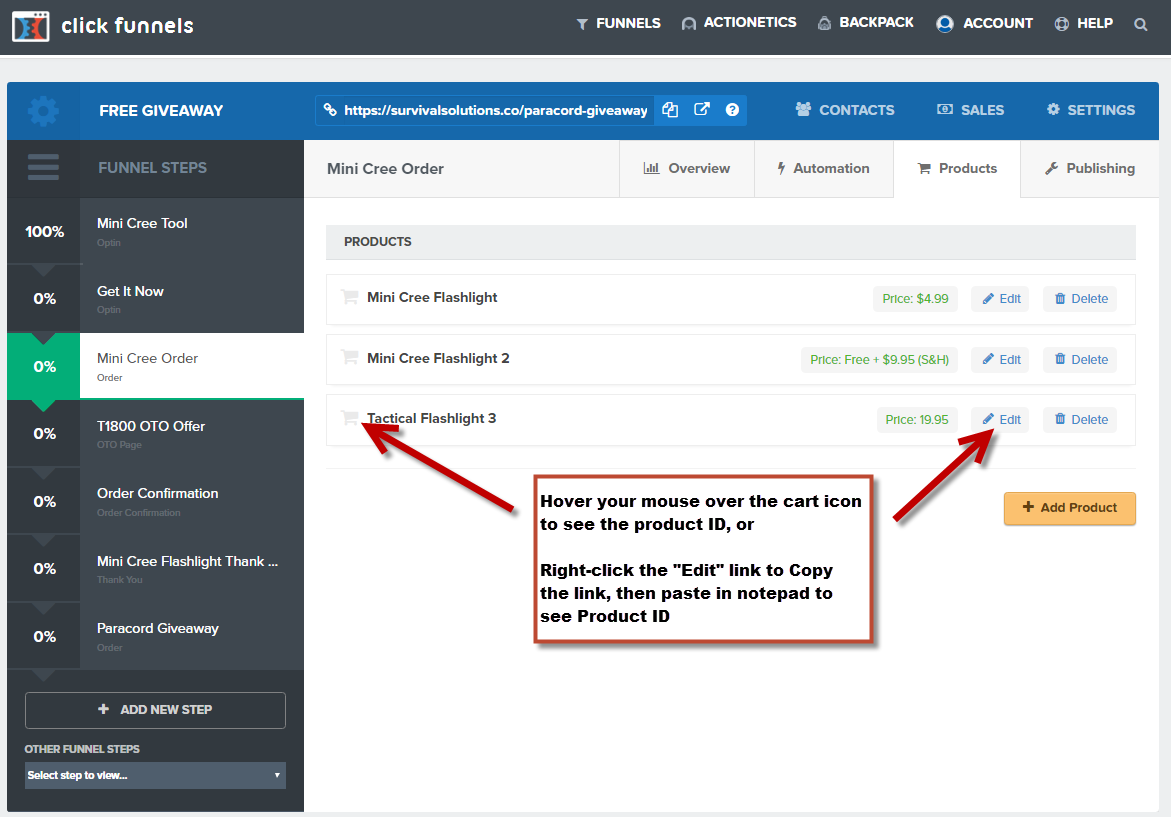
Task: Go to CONTACTS for this funnel
Action: [x=845, y=110]
